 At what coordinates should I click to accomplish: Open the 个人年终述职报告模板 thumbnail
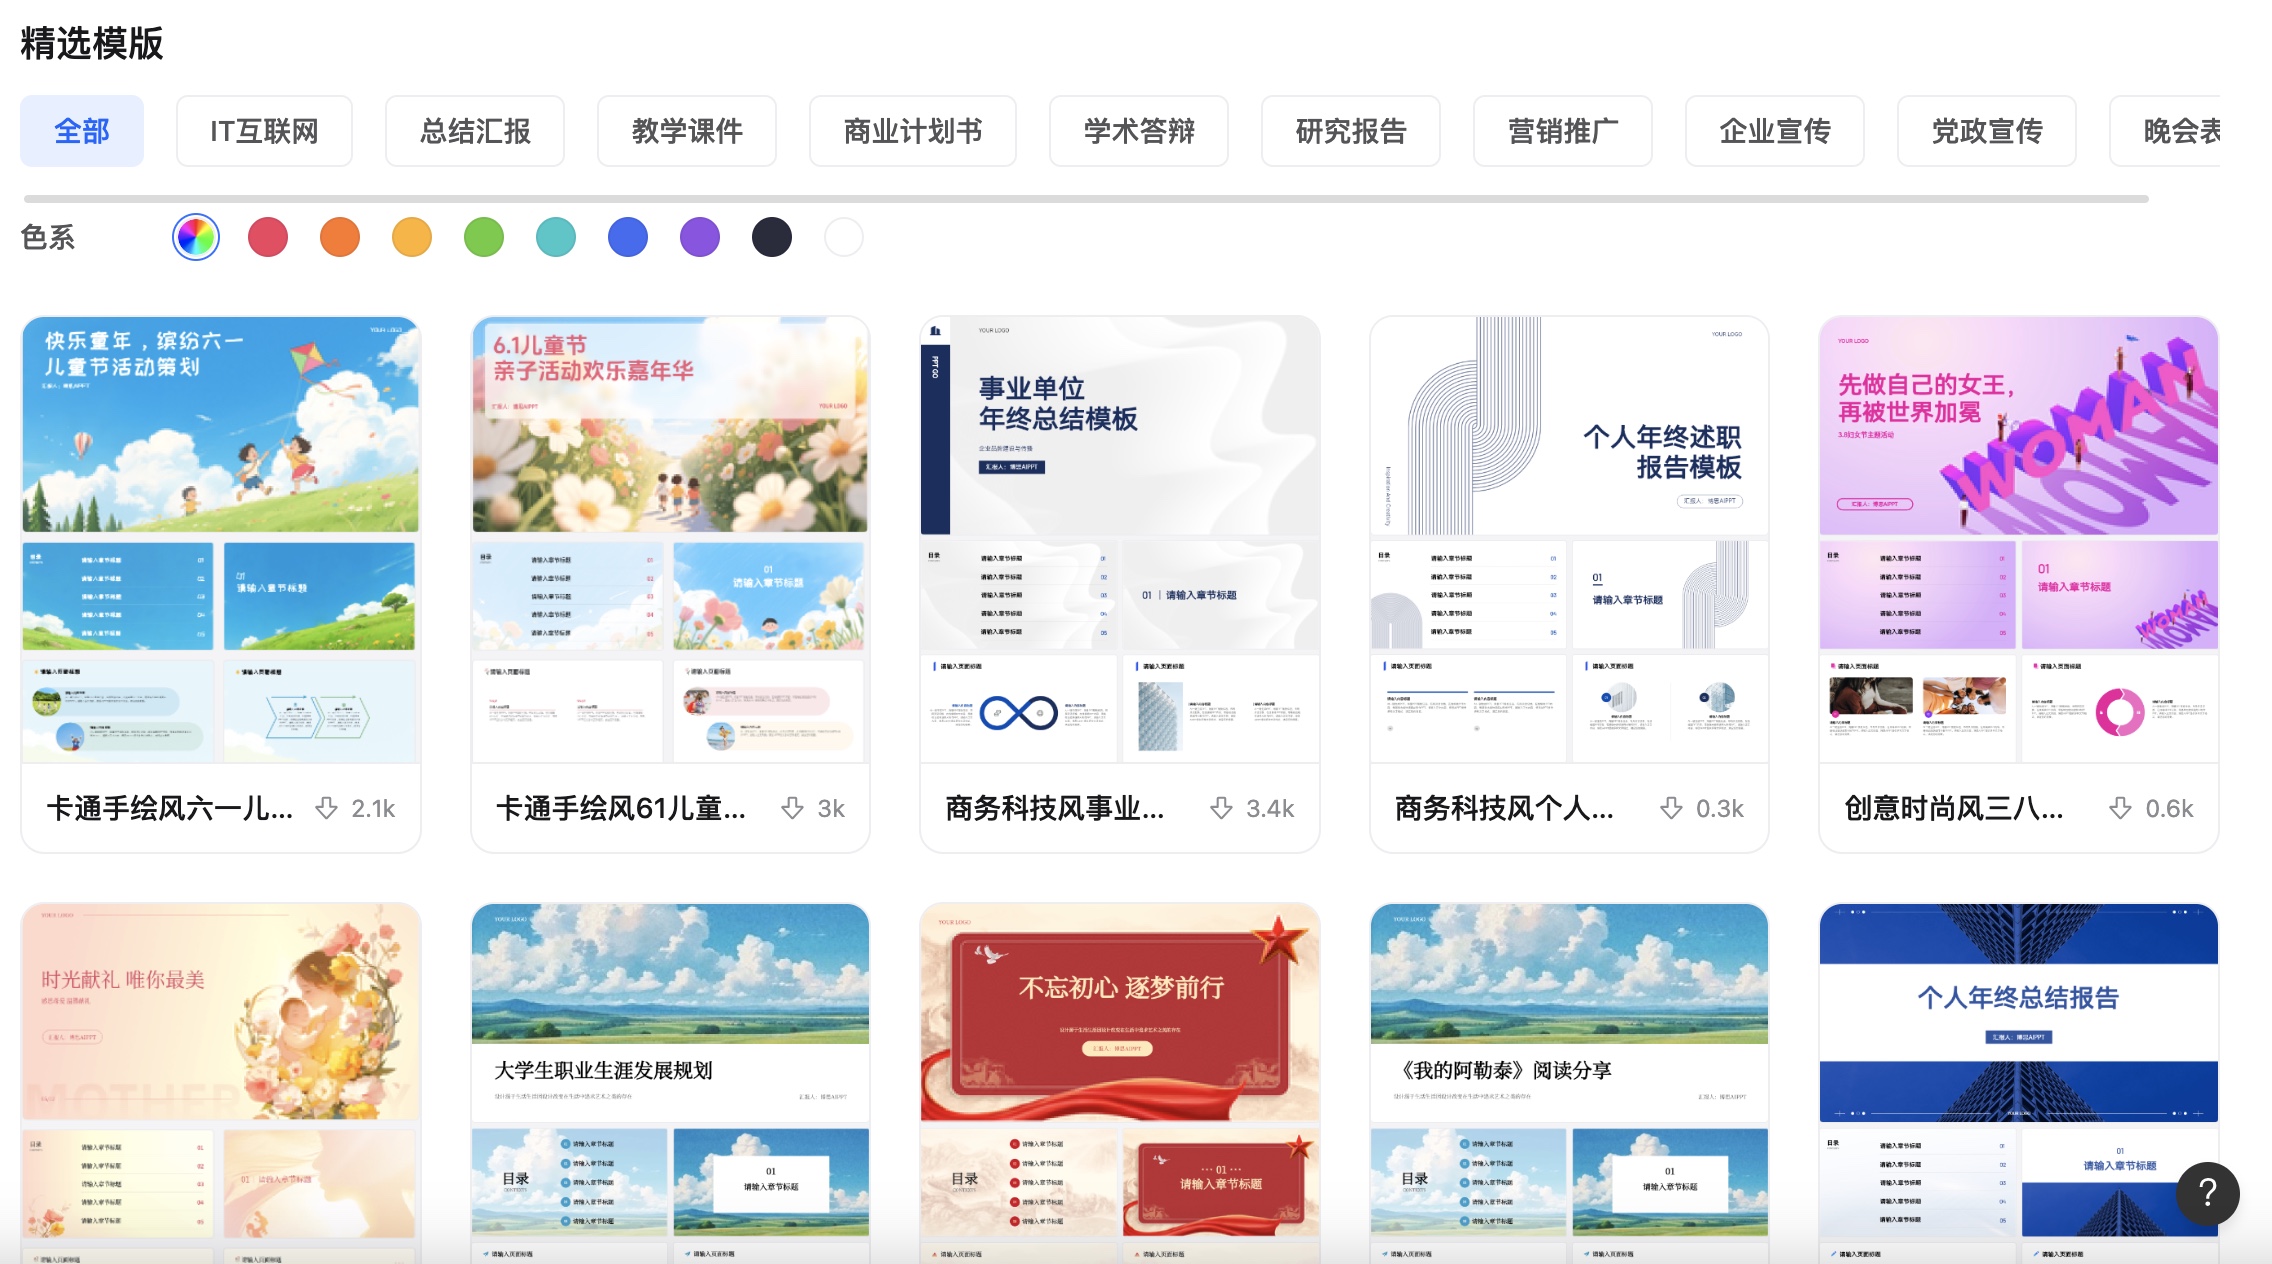click(1569, 540)
